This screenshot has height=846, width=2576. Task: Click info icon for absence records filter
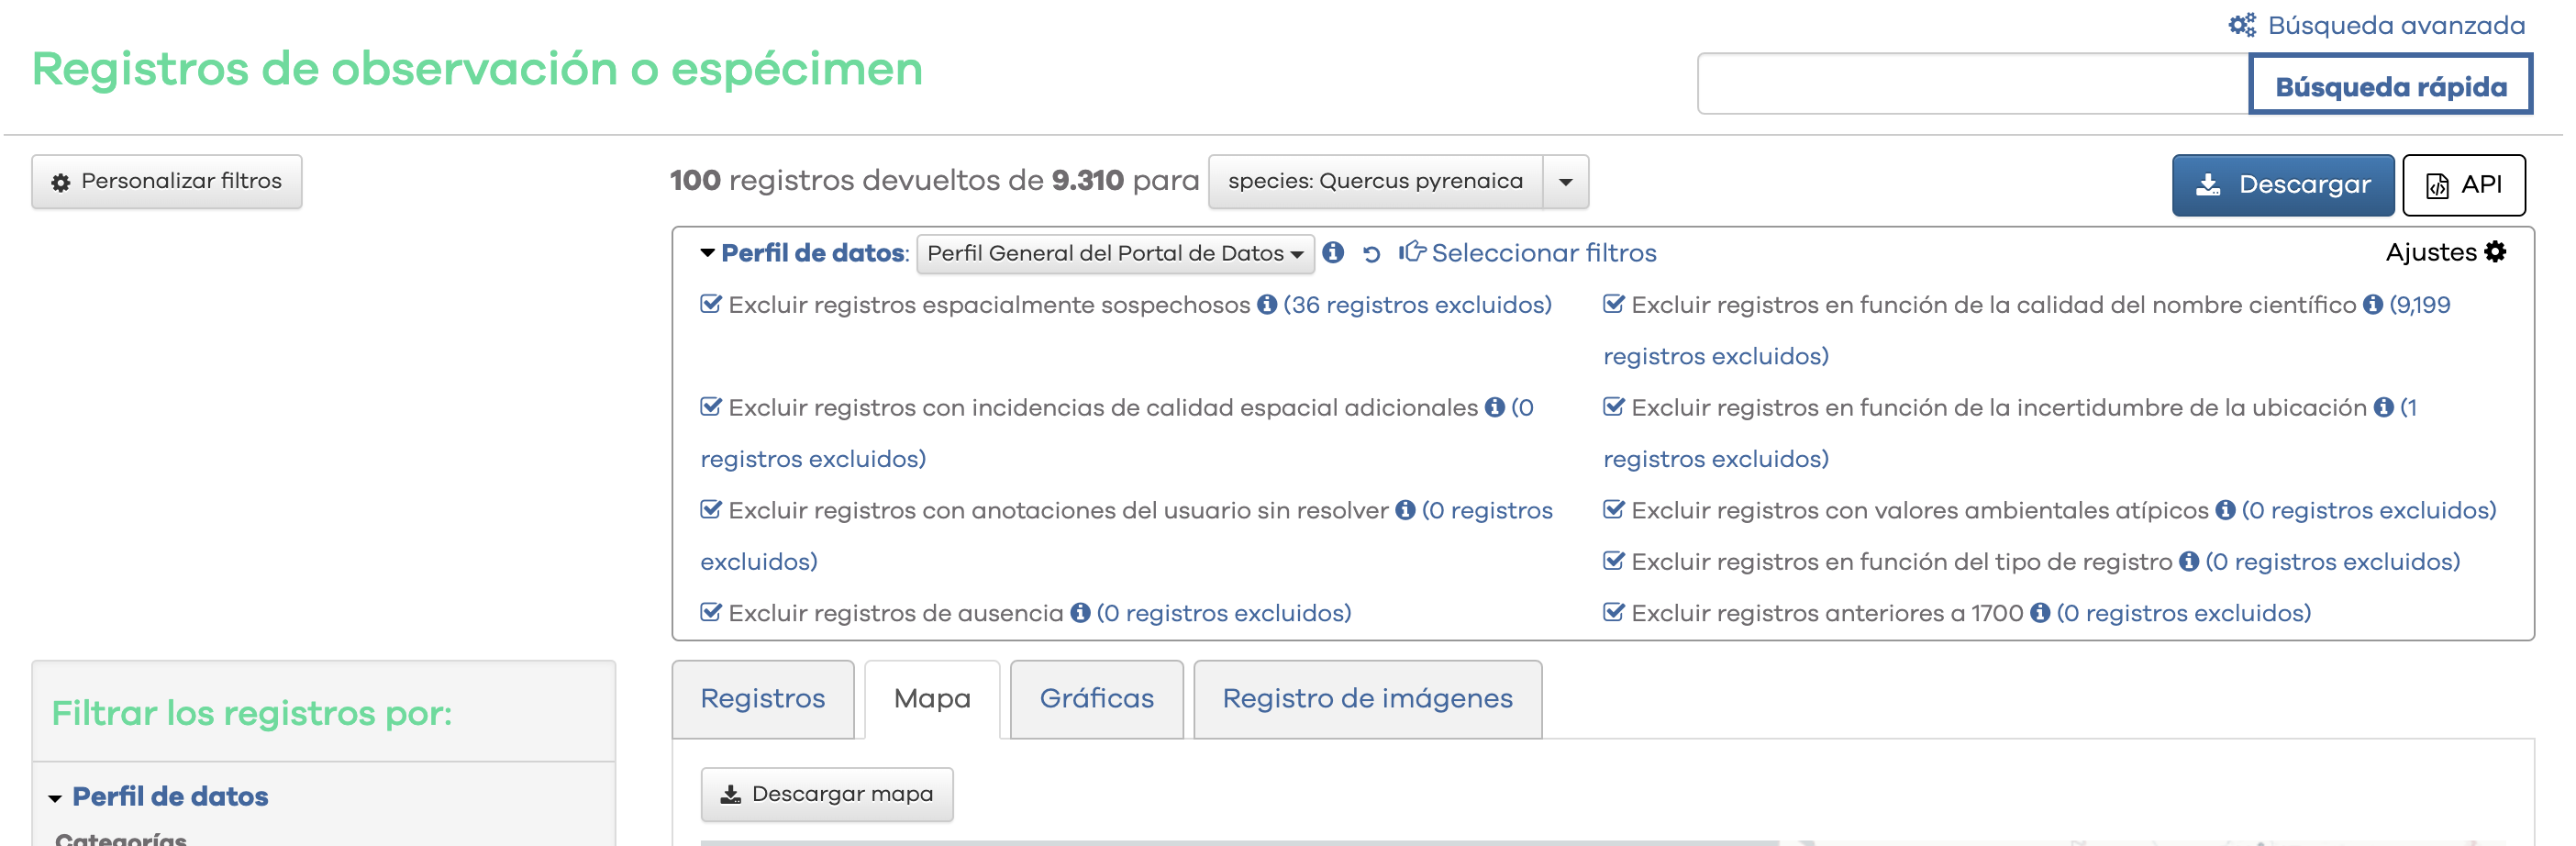1079,613
